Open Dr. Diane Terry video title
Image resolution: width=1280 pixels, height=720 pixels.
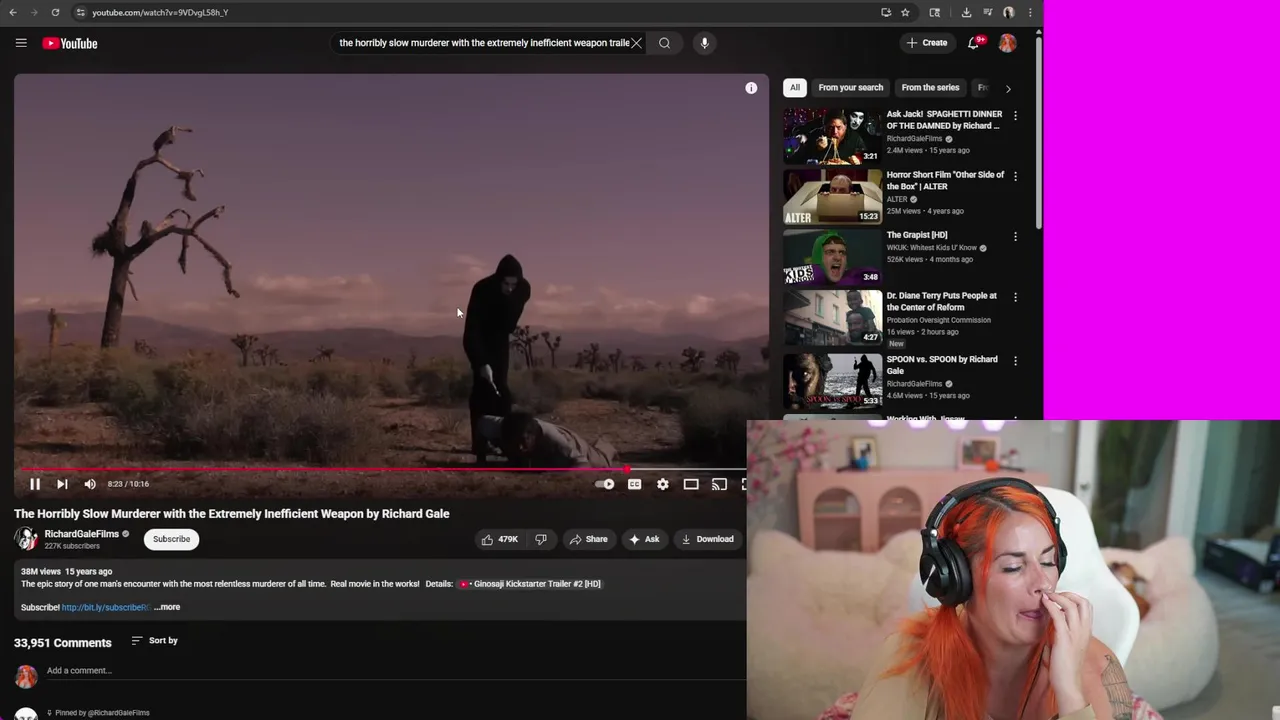coord(941,301)
